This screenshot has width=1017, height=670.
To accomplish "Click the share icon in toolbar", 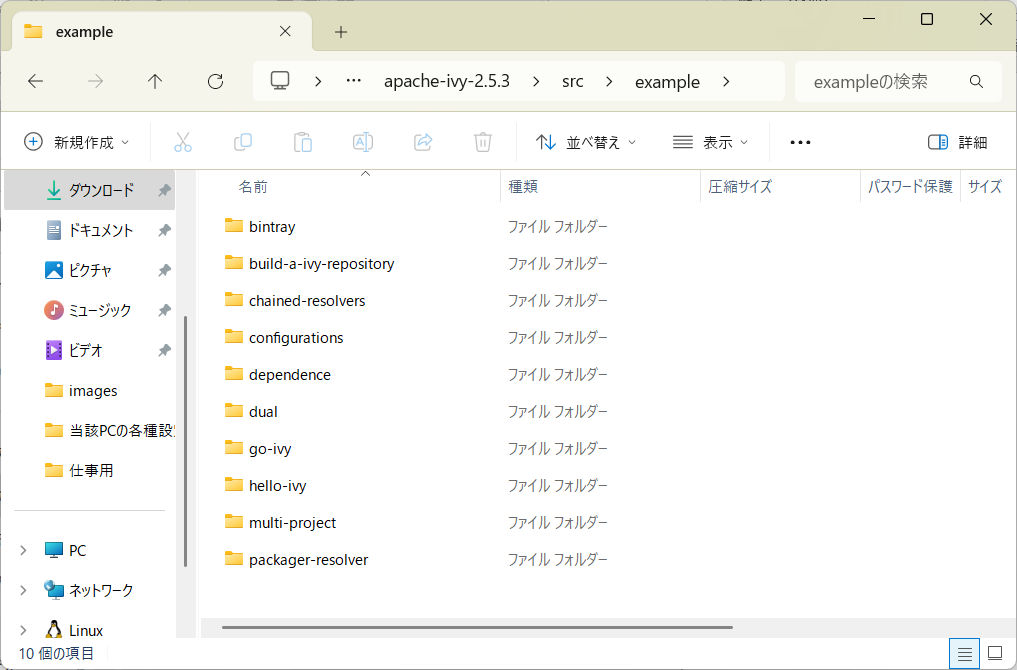I will (423, 142).
